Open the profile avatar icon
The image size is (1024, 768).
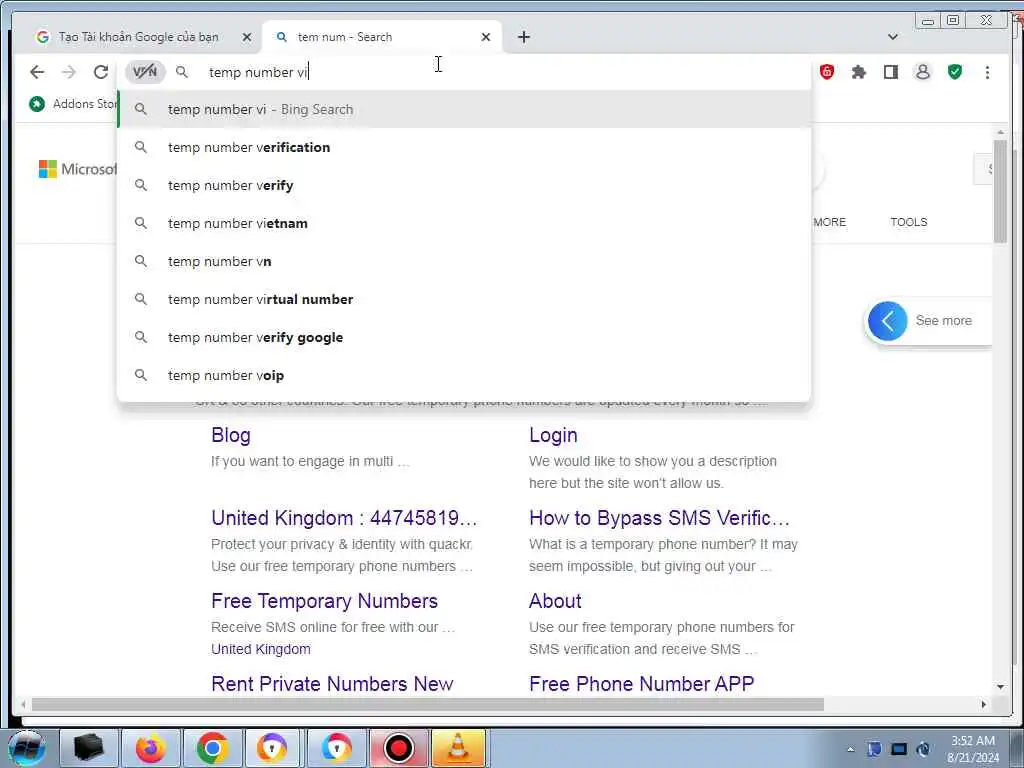(923, 72)
